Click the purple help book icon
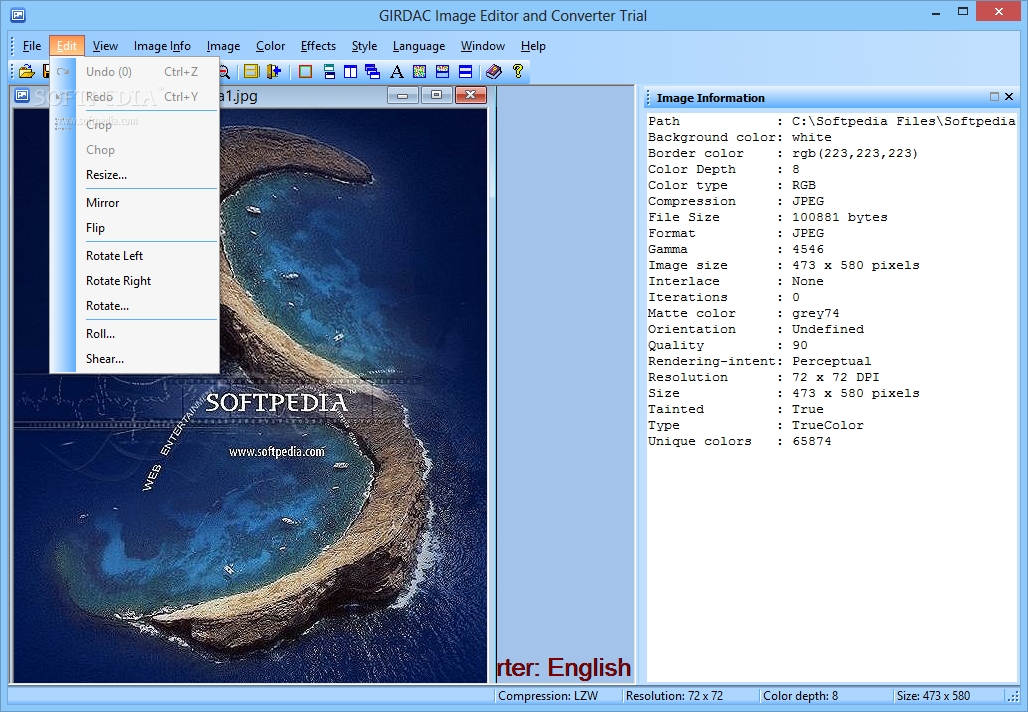This screenshot has height=712, width=1028. (x=494, y=71)
